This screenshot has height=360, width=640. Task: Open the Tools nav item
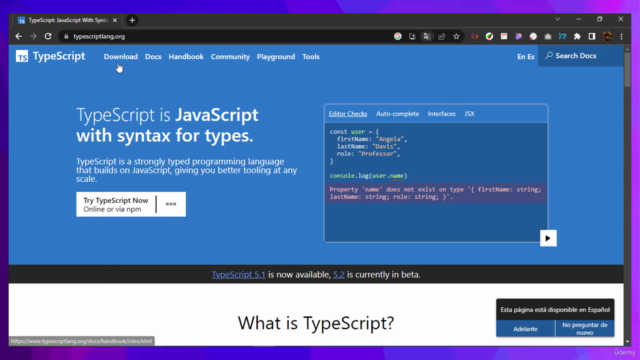311,57
